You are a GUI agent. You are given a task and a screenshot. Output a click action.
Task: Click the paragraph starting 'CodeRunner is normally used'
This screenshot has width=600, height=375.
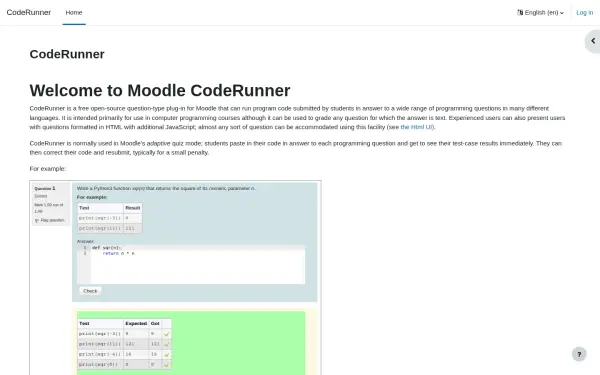tap(295, 148)
